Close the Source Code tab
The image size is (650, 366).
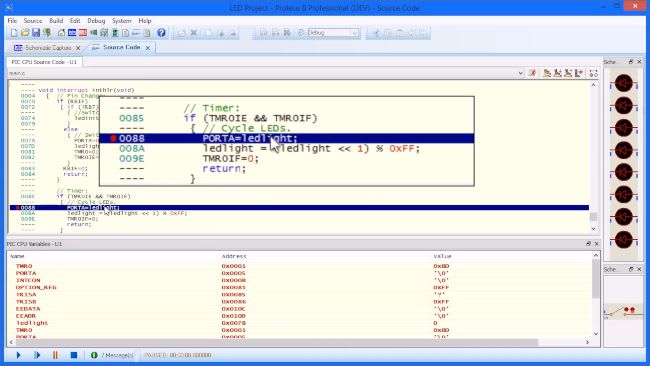(x=148, y=48)
